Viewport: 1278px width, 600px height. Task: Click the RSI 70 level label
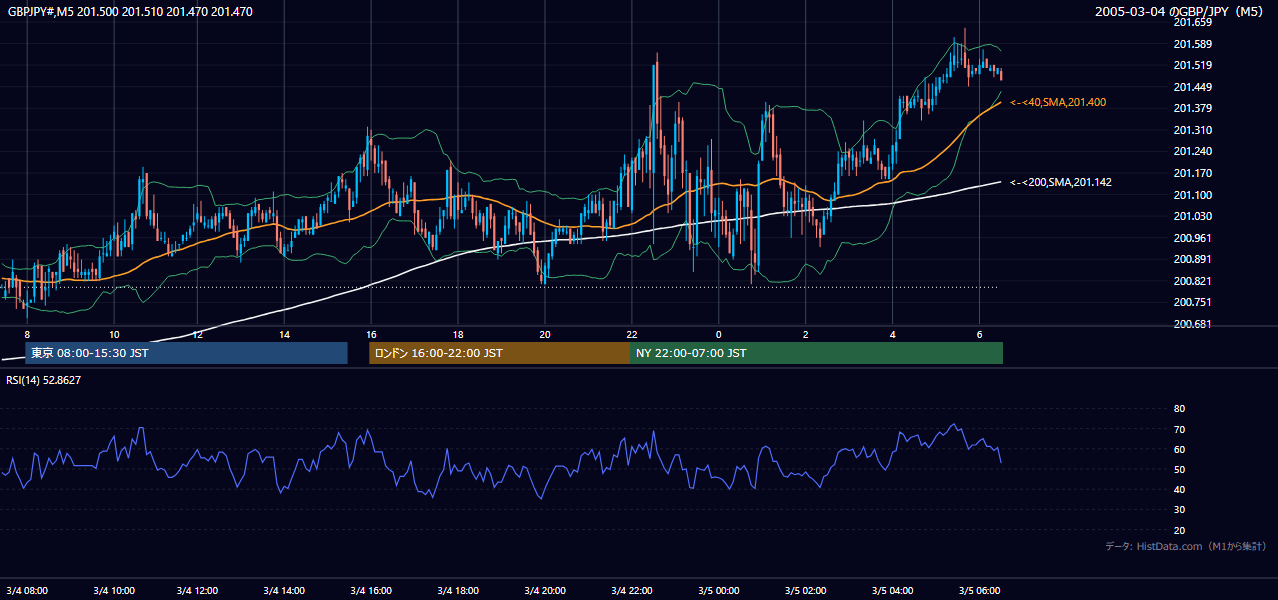coord(1179,429)
